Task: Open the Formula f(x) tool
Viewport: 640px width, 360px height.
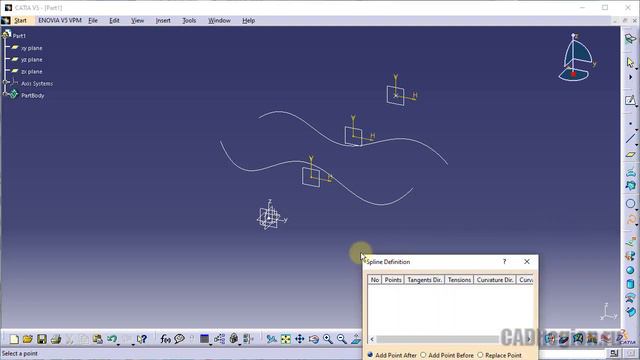Action: tap(165, 339)
